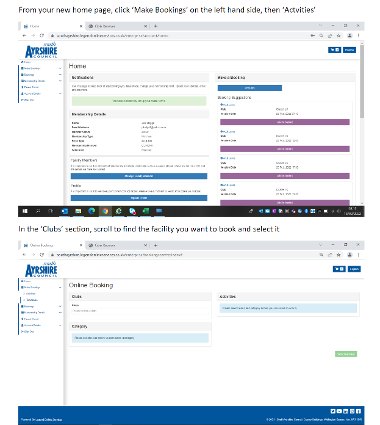
Task: Click the Ayrshire Council logo in upper screenshot
Action: point(41,50)
